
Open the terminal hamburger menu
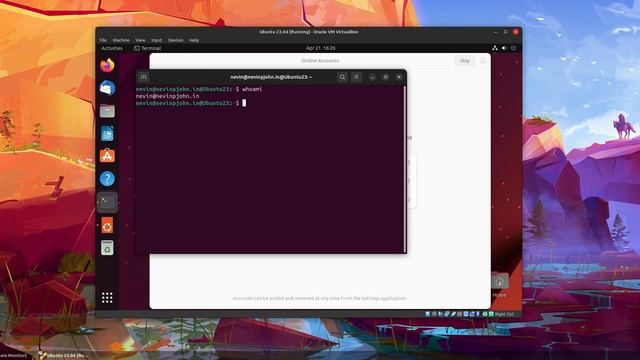(356, 77)
